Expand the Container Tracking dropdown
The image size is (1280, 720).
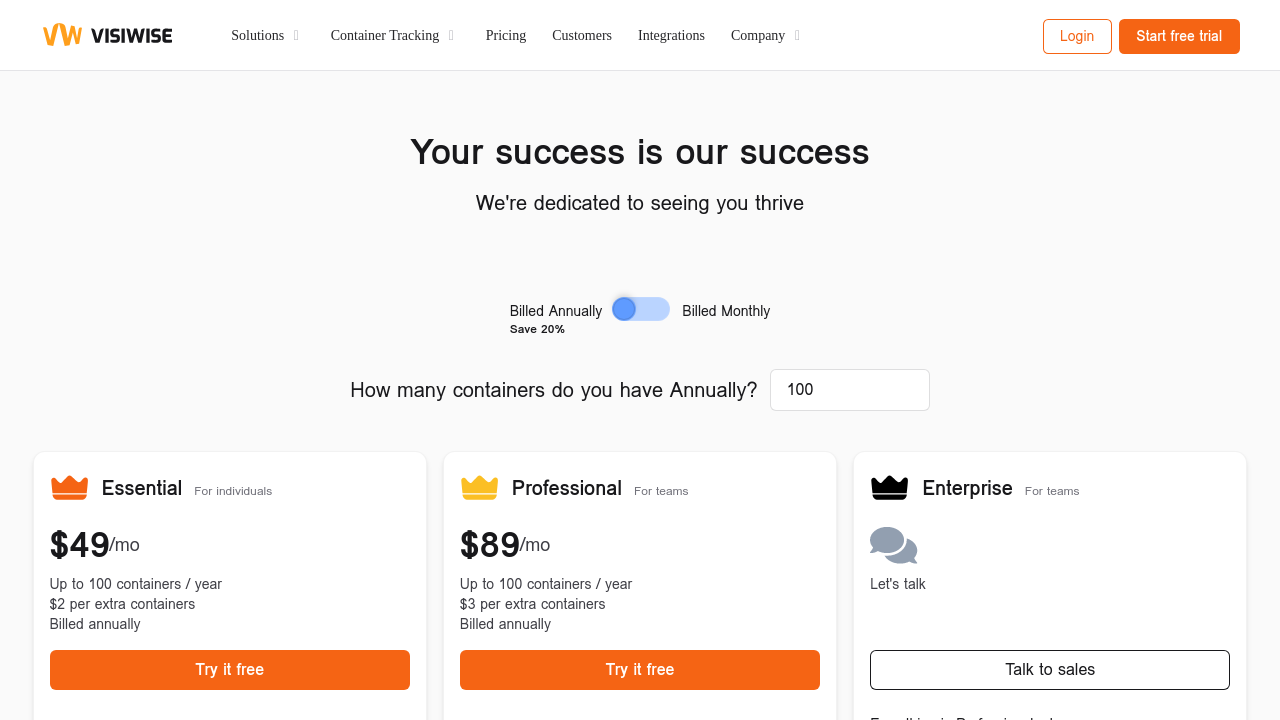(392, 36)
